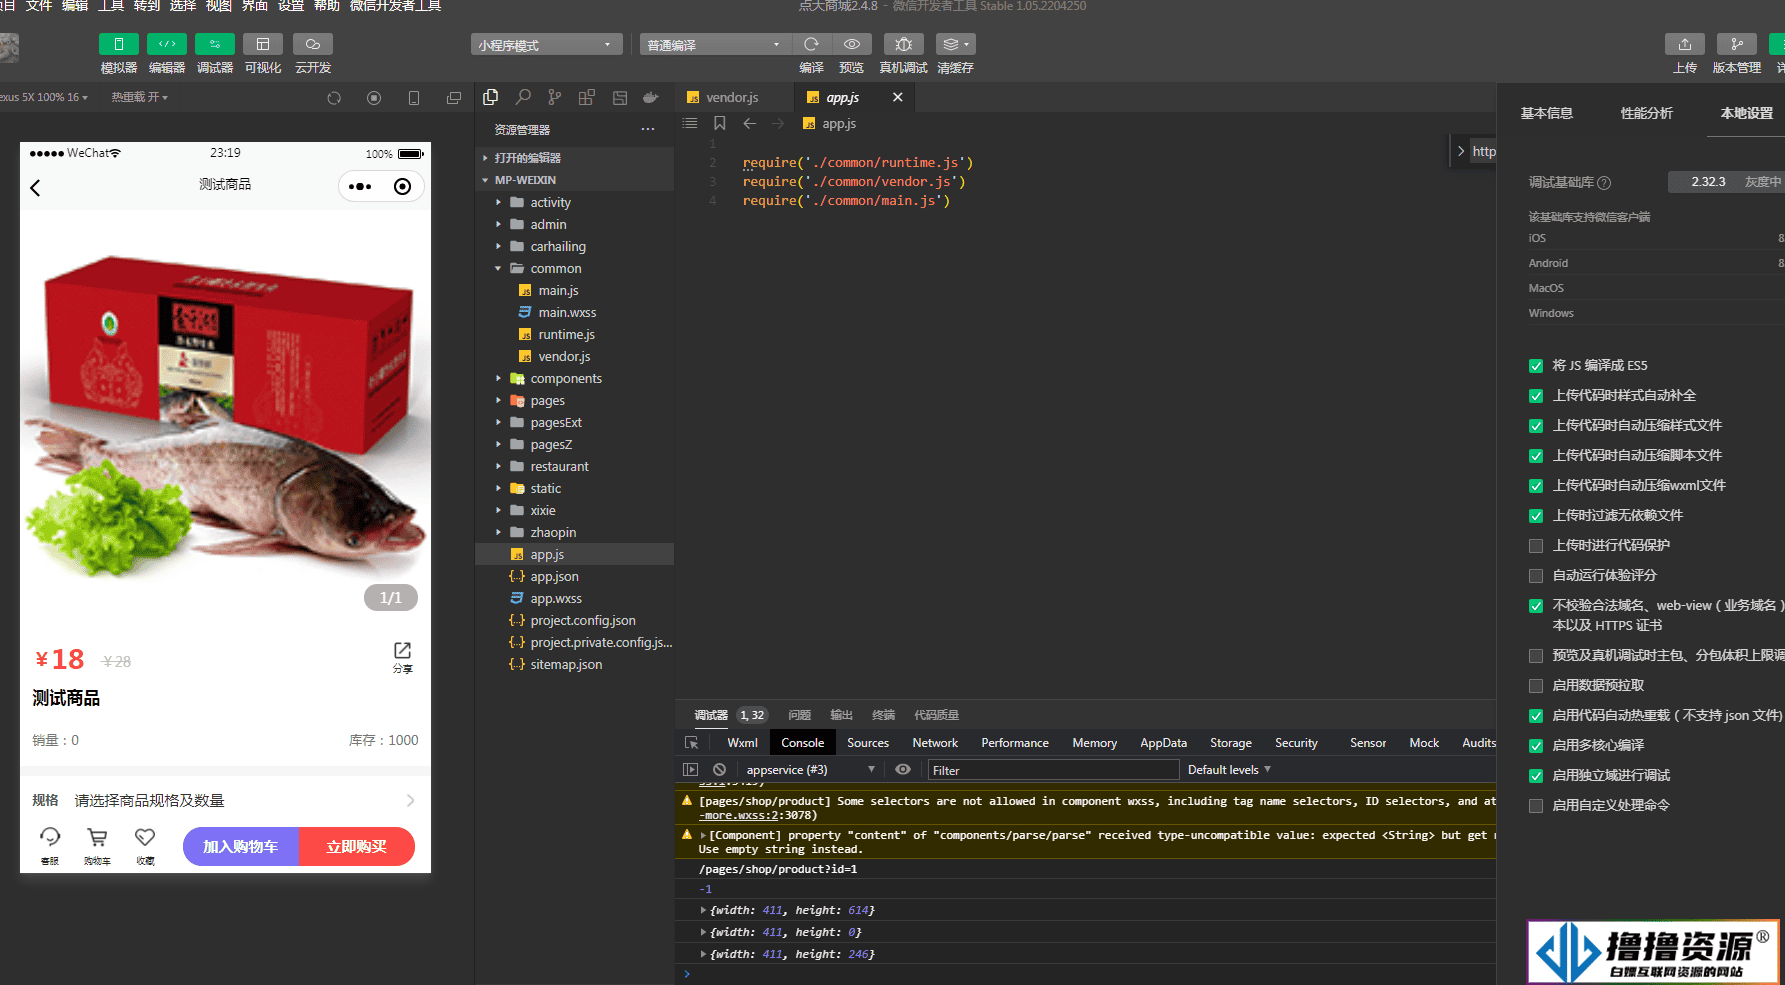Open the source control branch icon in sidebar
1785x985 pixels.
coord(555,97)
